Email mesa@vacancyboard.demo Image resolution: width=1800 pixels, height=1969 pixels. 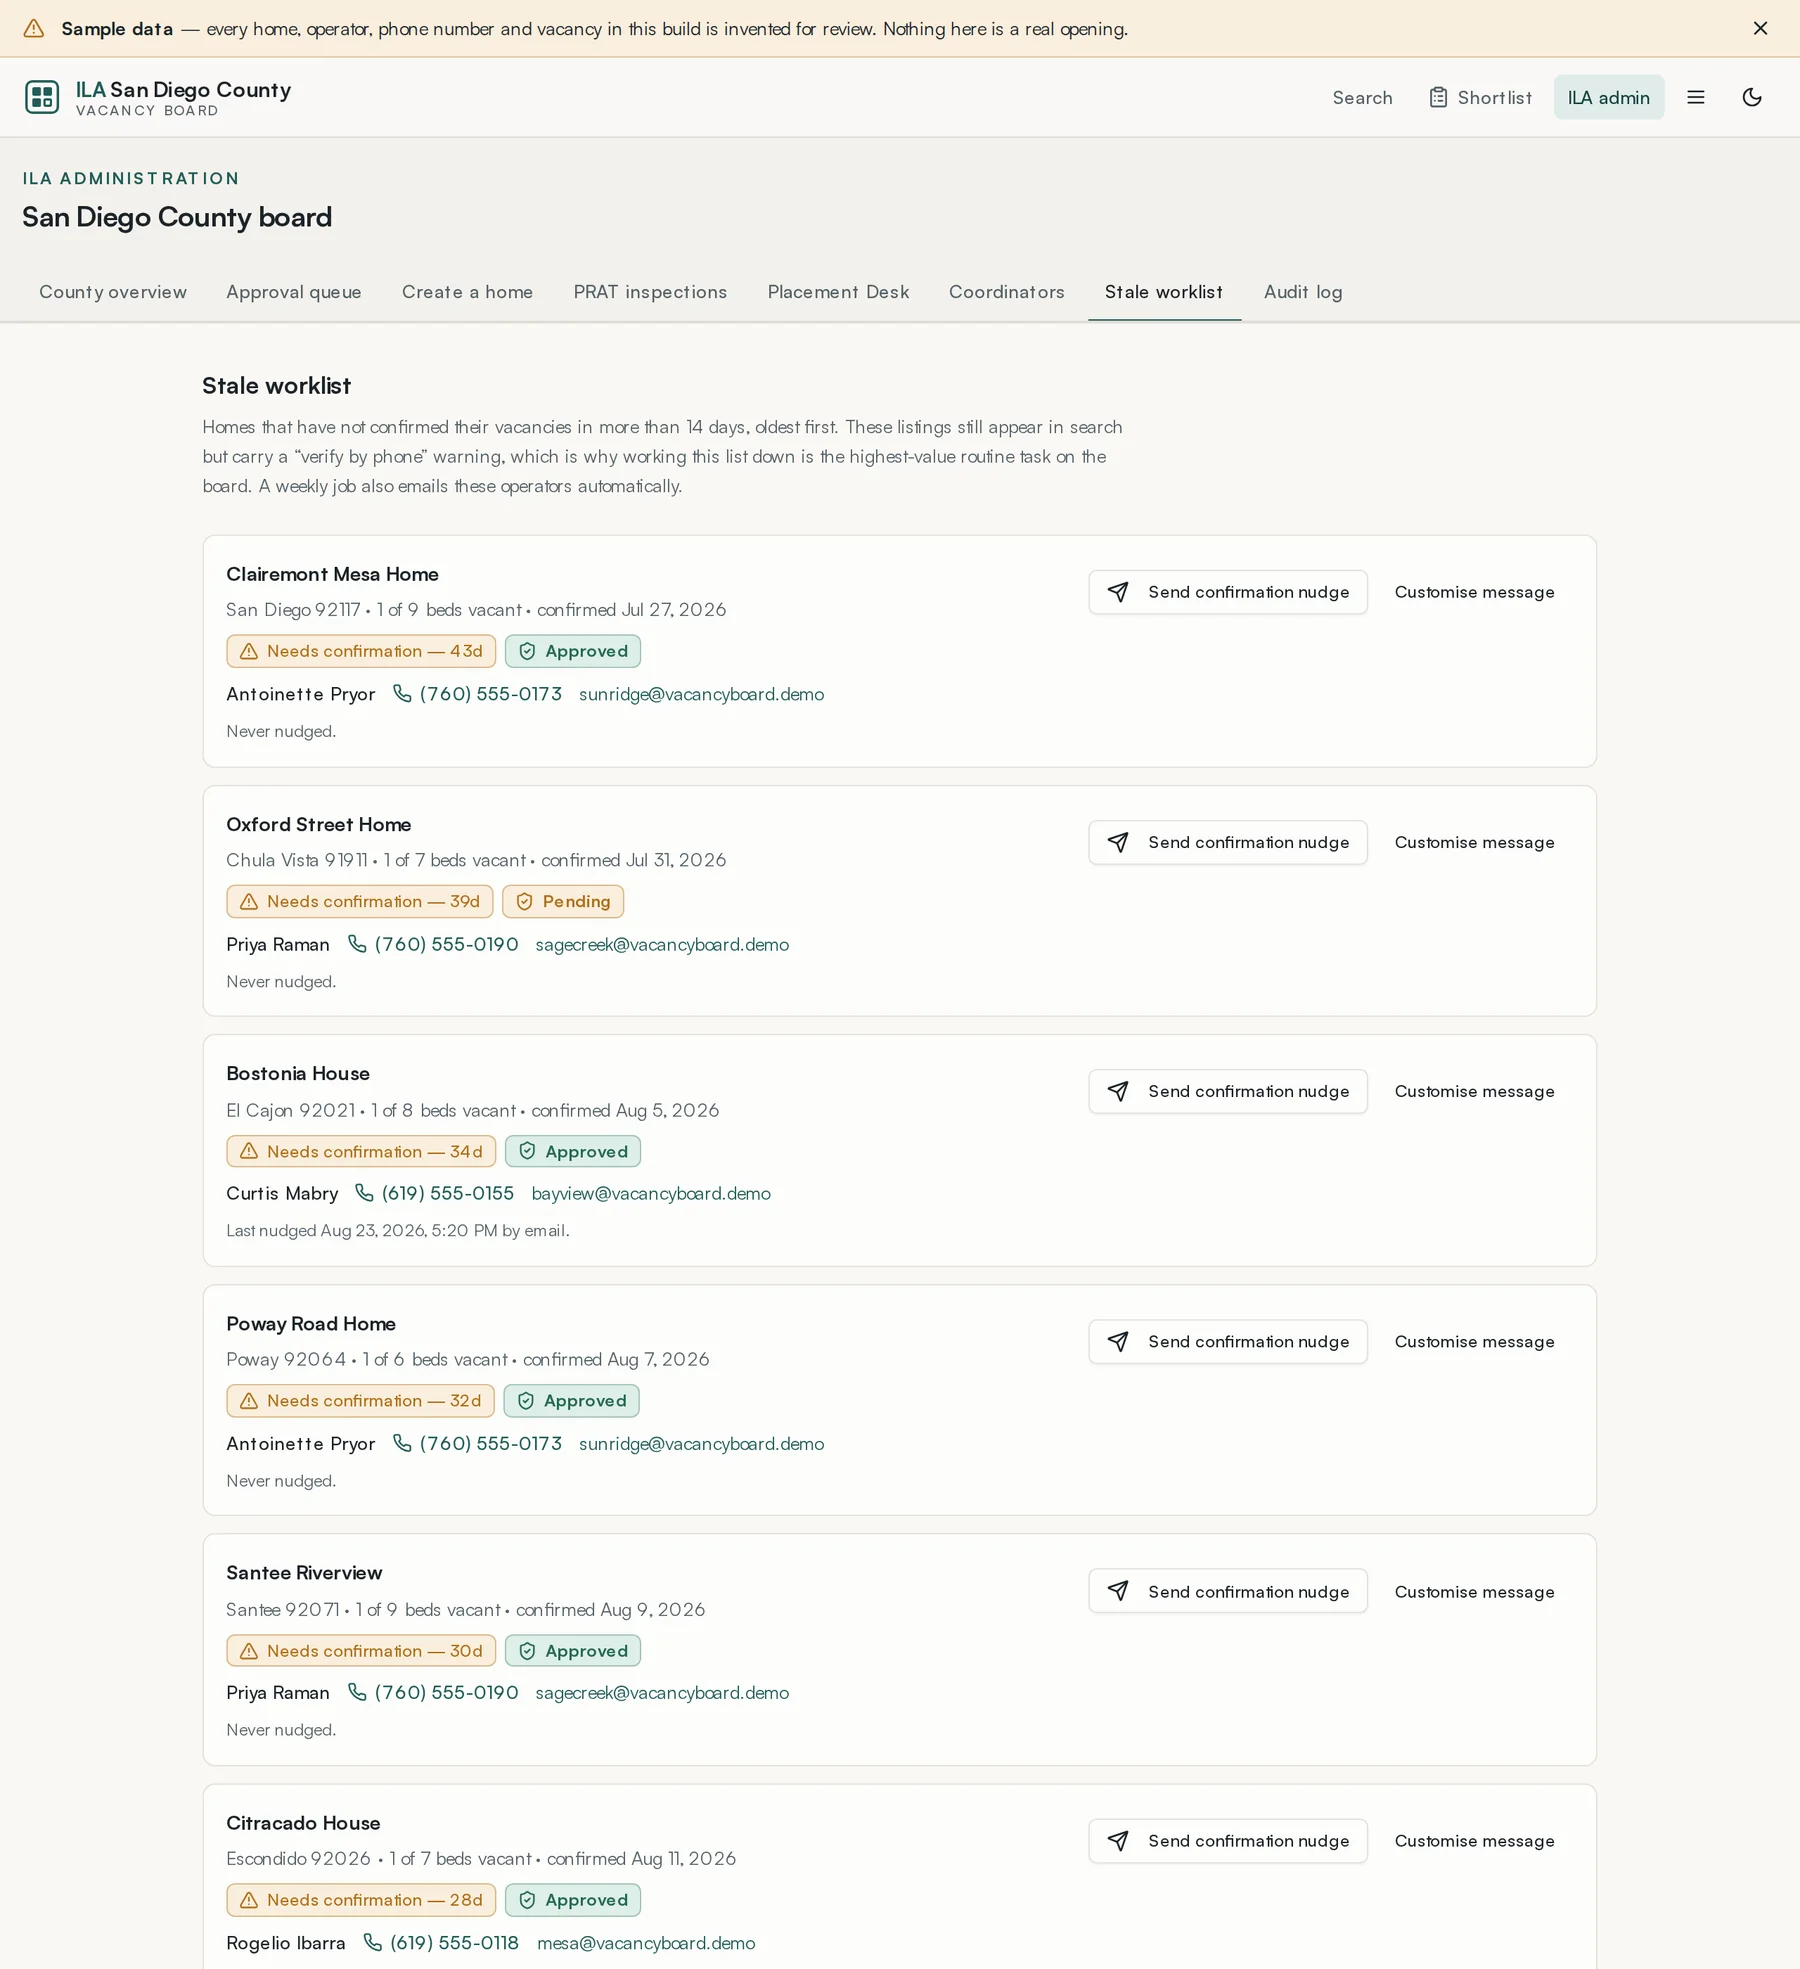point(646,1942)
